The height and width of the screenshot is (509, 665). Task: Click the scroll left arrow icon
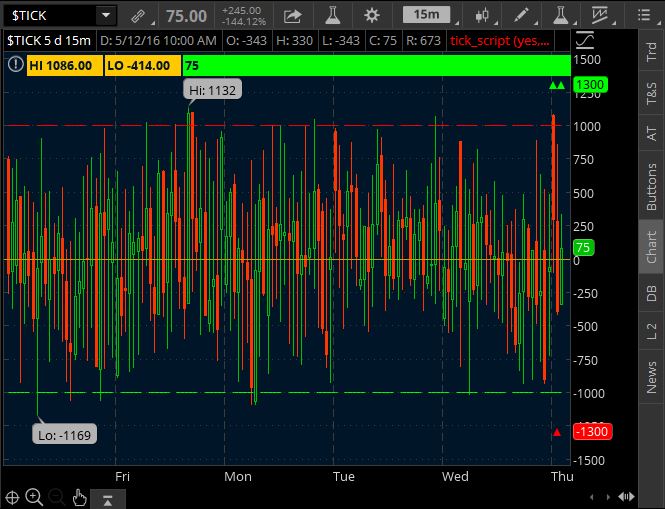pos(592,497)
